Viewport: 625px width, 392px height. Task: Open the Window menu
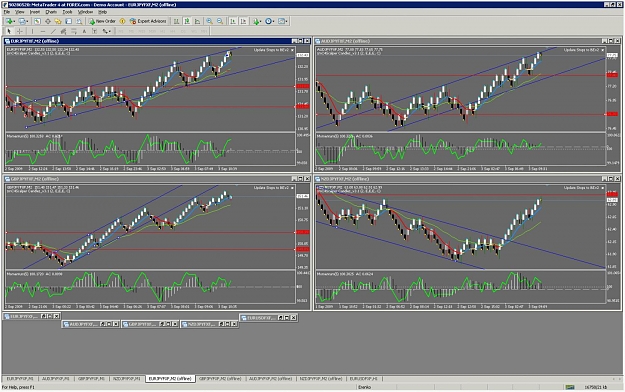(x=85, y=12)
